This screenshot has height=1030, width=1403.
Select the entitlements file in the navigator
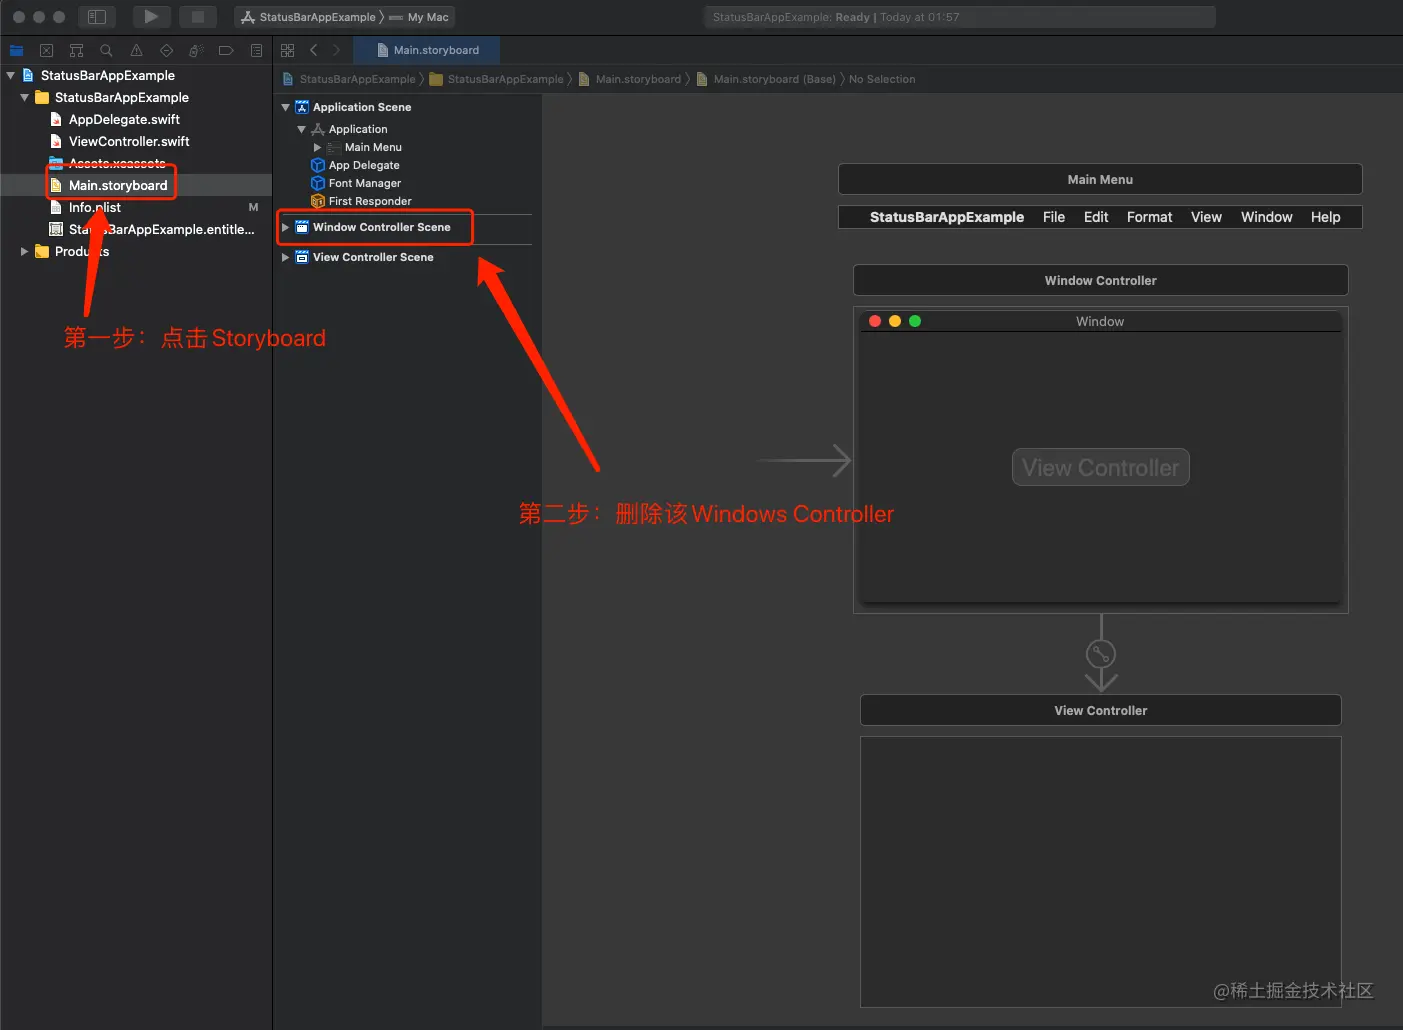[x=152, y=229]
